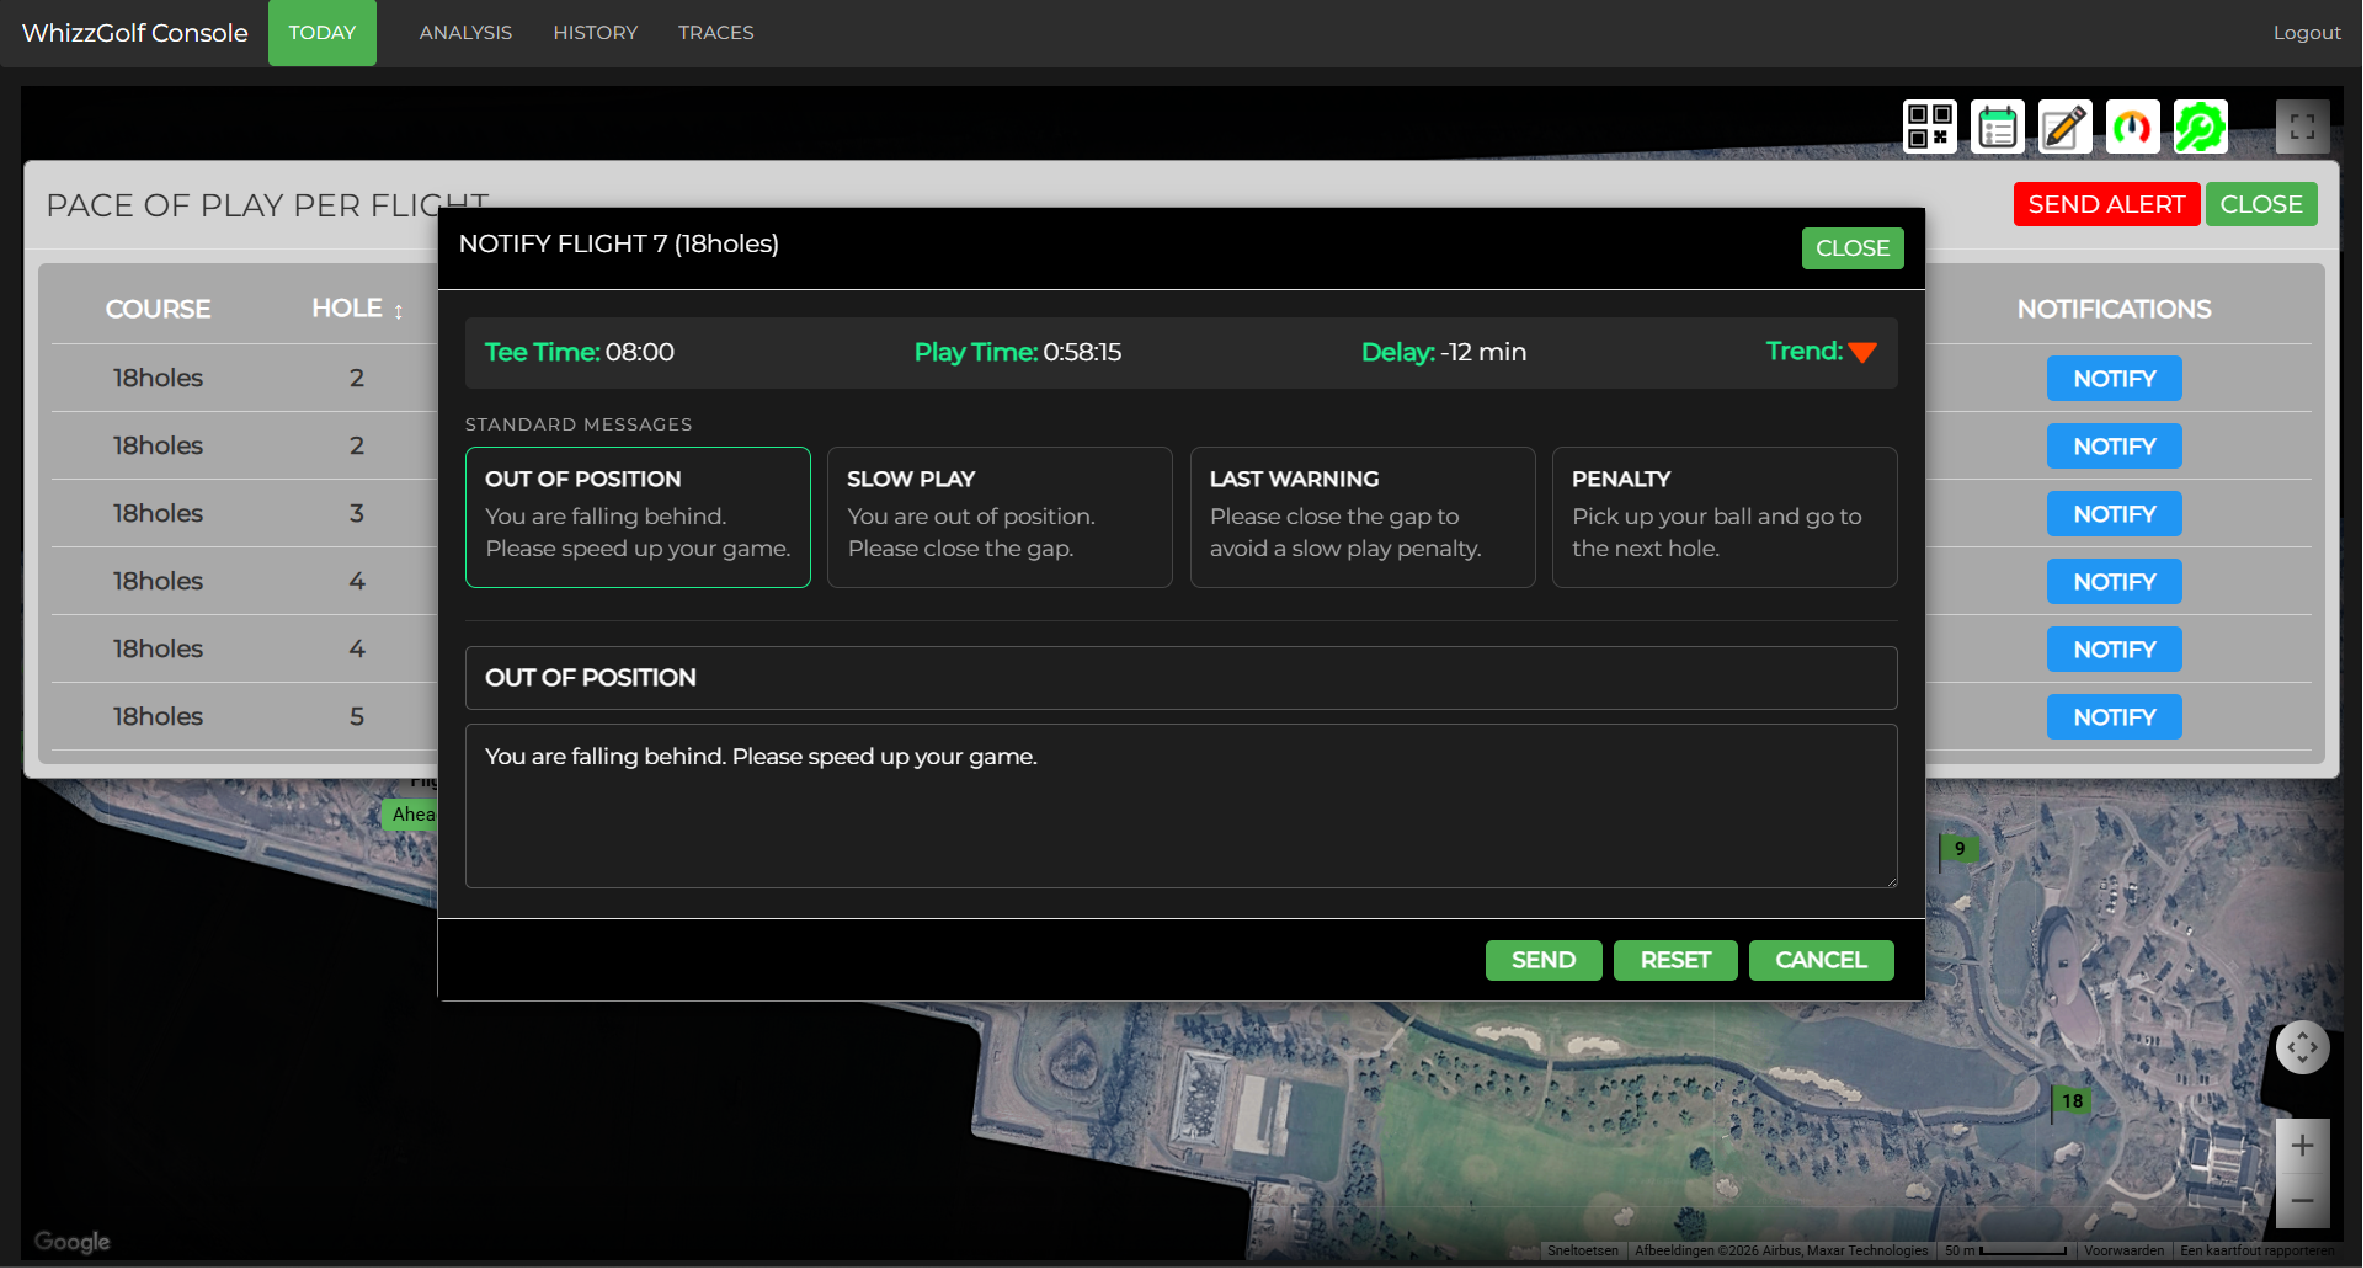The image size is (2363, 1268).
Task: Click the Google logo on map
Action: [72, 1241]
